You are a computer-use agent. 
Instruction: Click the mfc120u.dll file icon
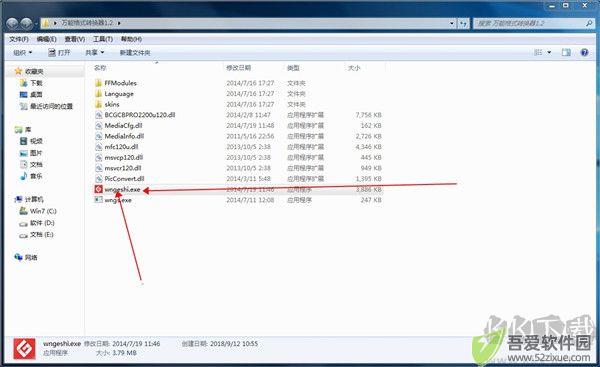point(99,147)
